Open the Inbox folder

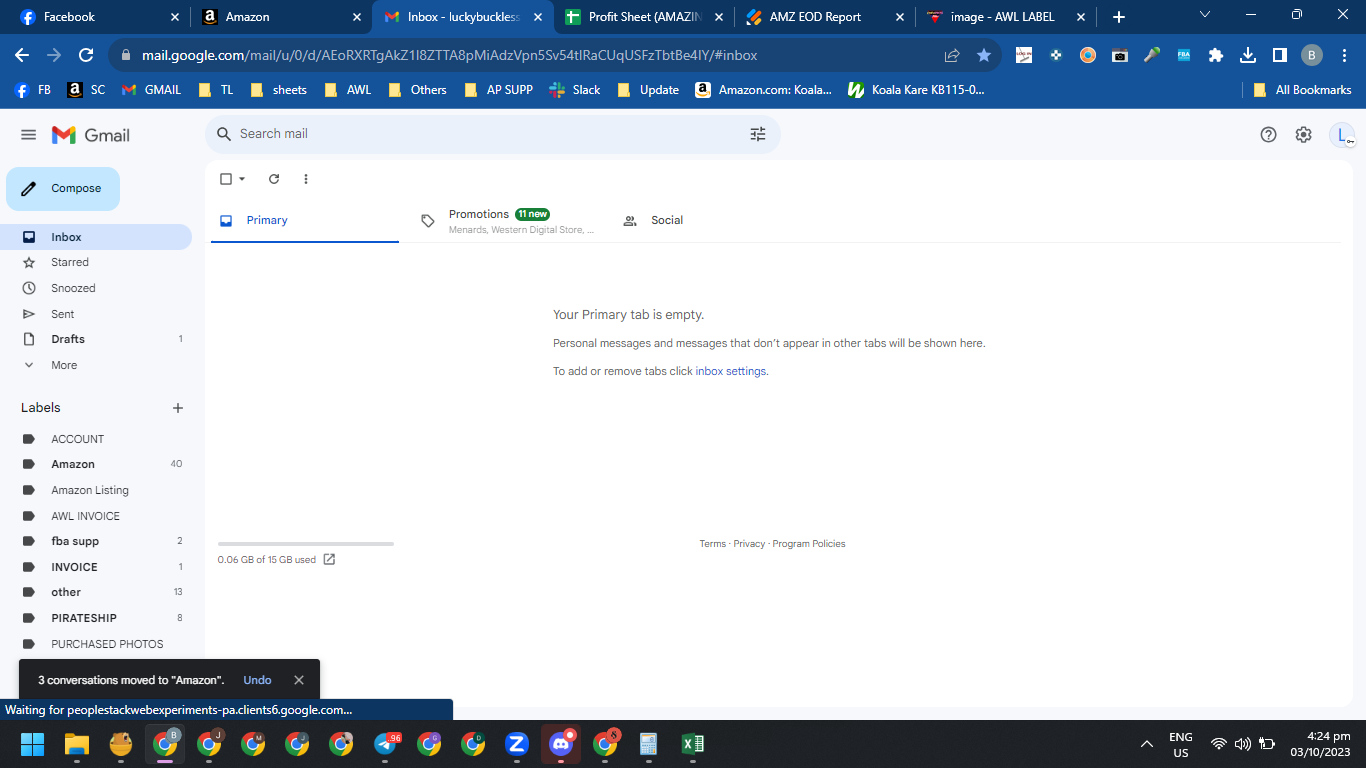coord(96,237)
